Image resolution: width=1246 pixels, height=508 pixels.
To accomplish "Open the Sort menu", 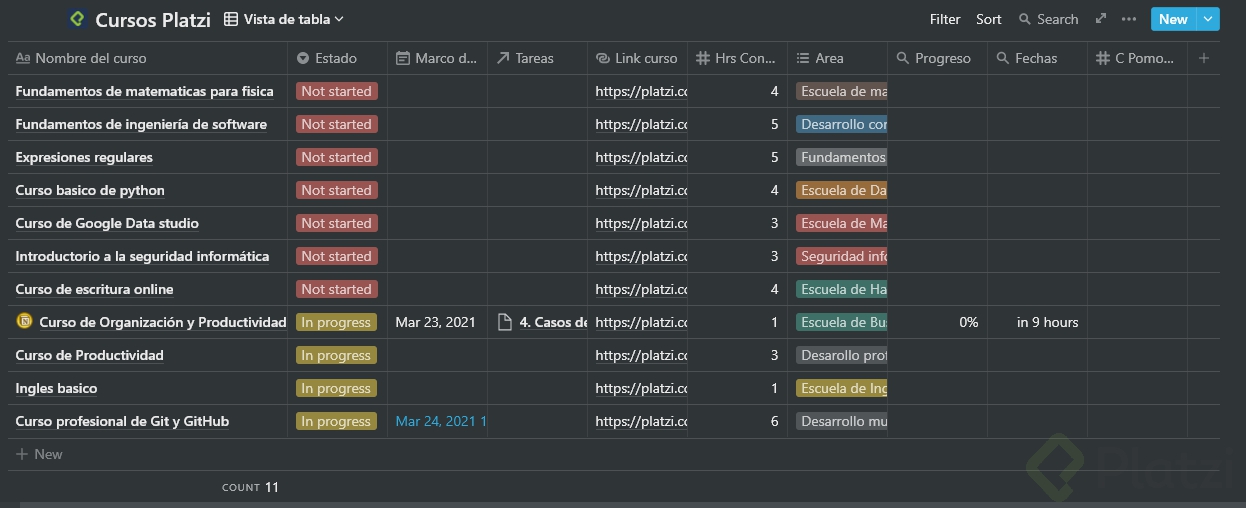I will click(988, 19).
